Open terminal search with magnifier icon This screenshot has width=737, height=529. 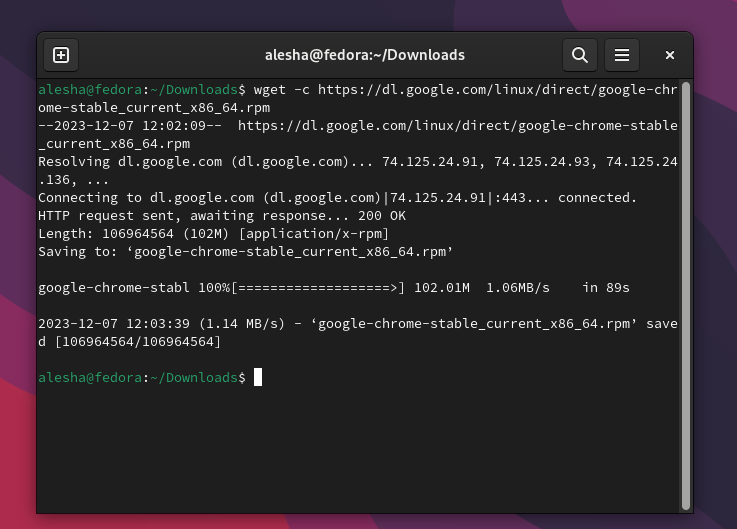580,55
